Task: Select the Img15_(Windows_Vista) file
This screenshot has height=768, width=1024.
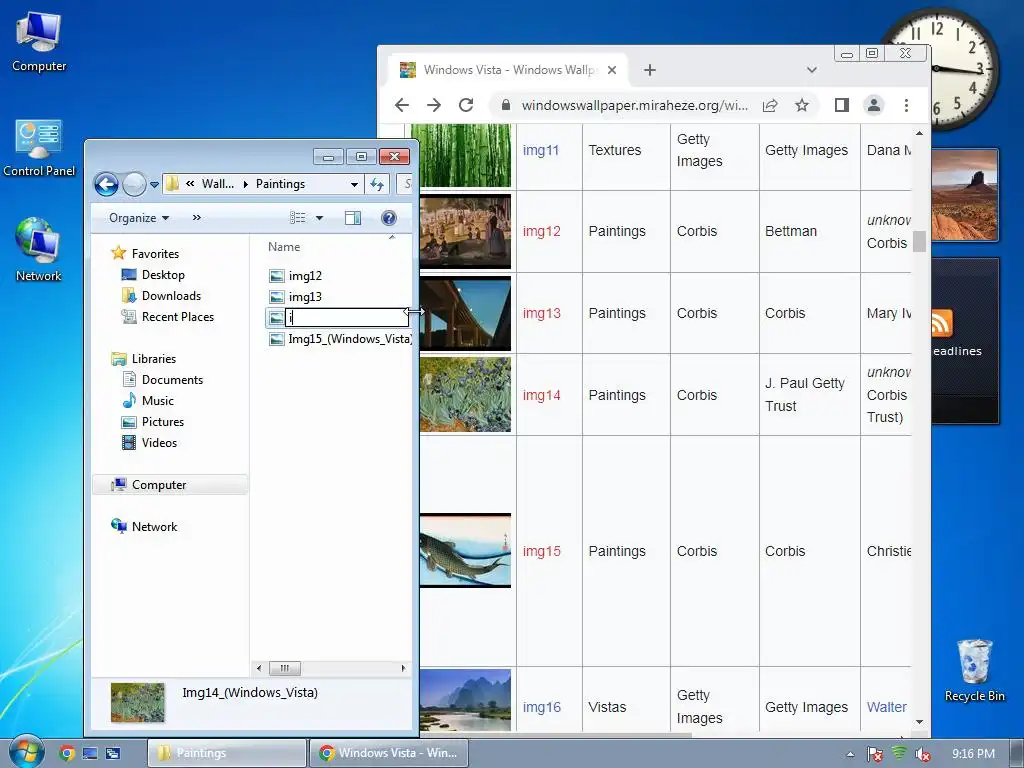Action: pos(340,339)
